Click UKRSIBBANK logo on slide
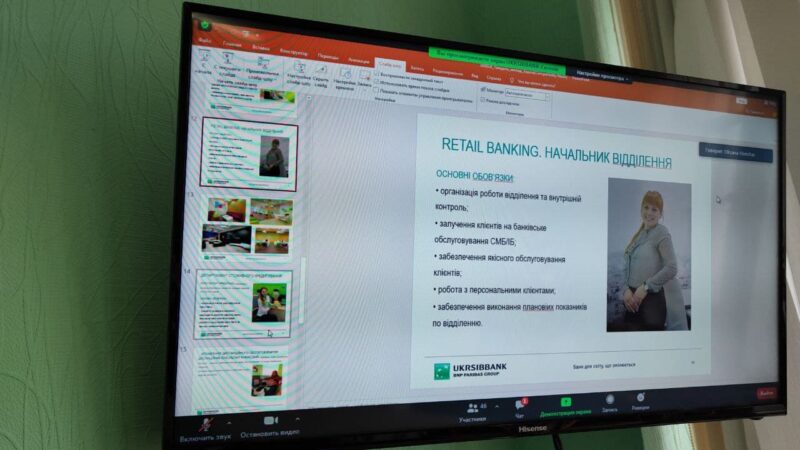This screenshot has height=450, width=800. click(470, 370)
